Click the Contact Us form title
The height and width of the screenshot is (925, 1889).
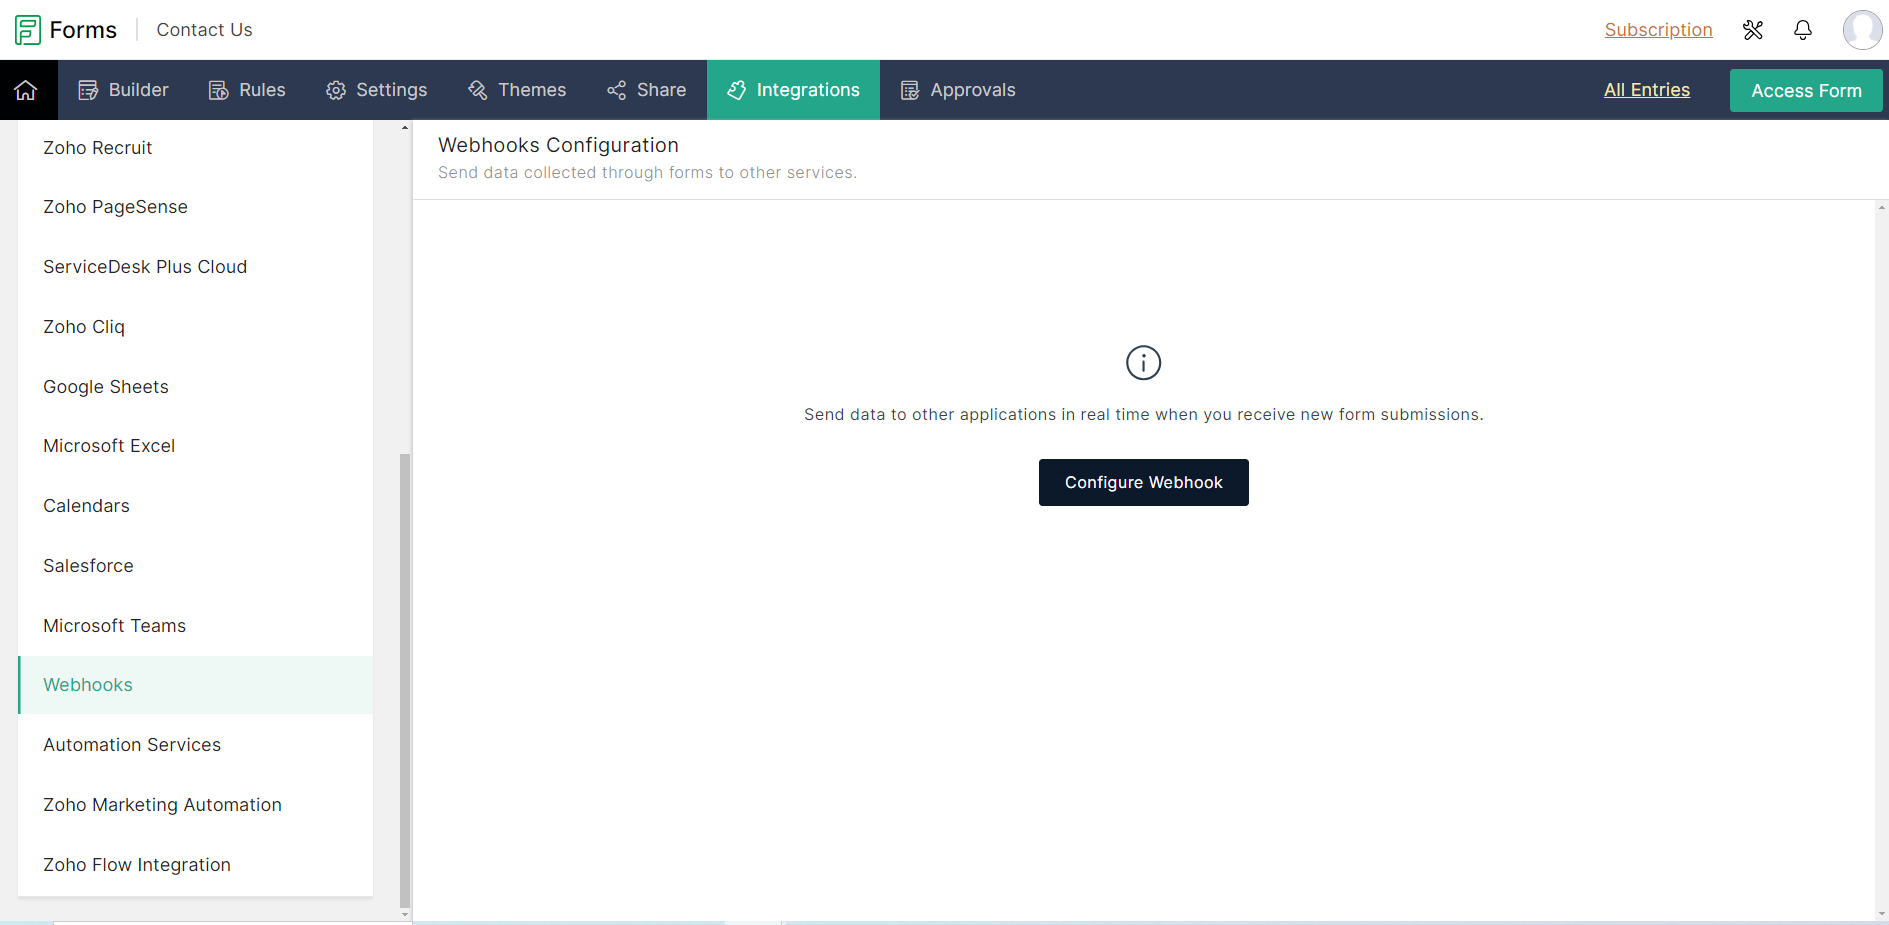(205, 30)
